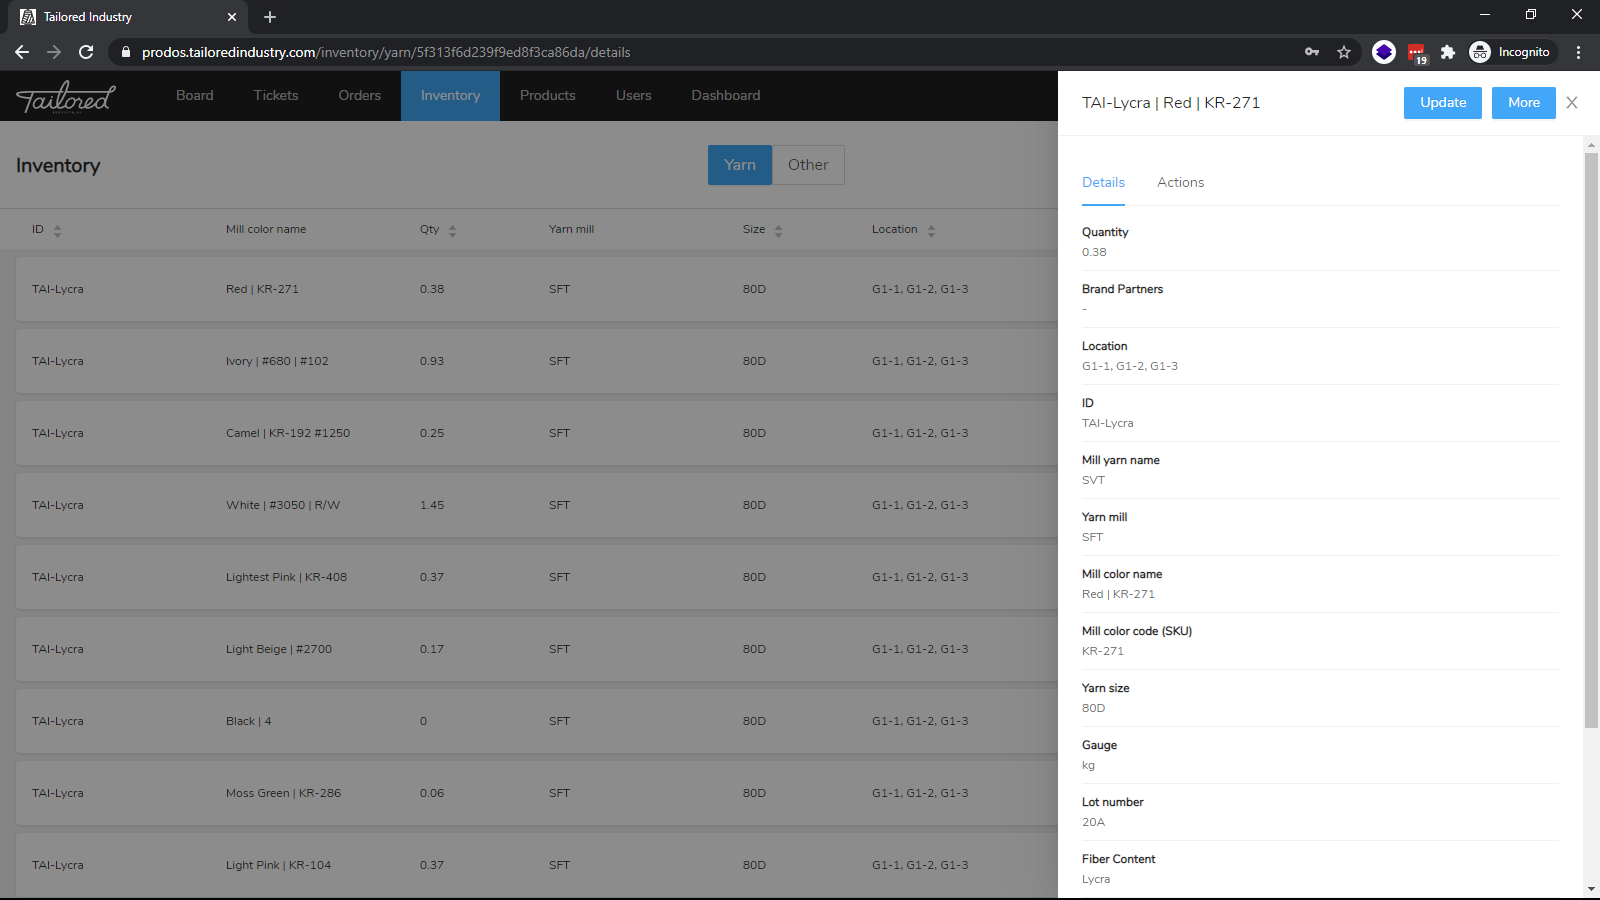Viewport: 1600px width, 900px height.
Task: Open the Camel | KR-192 #1250 row
Action: [x=536, y=433]
